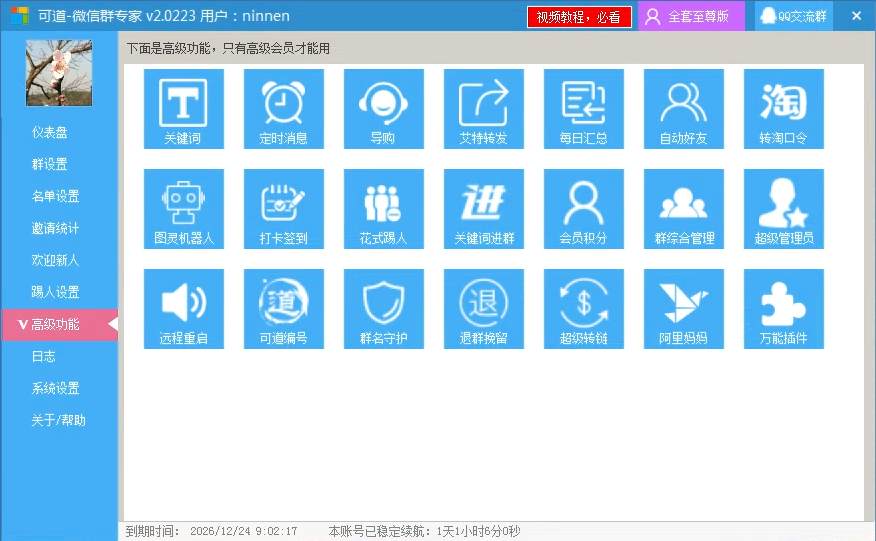Screen dimensions: 876x541
Task: Open the 关键词 keyword feature tile
Action: 183,108
